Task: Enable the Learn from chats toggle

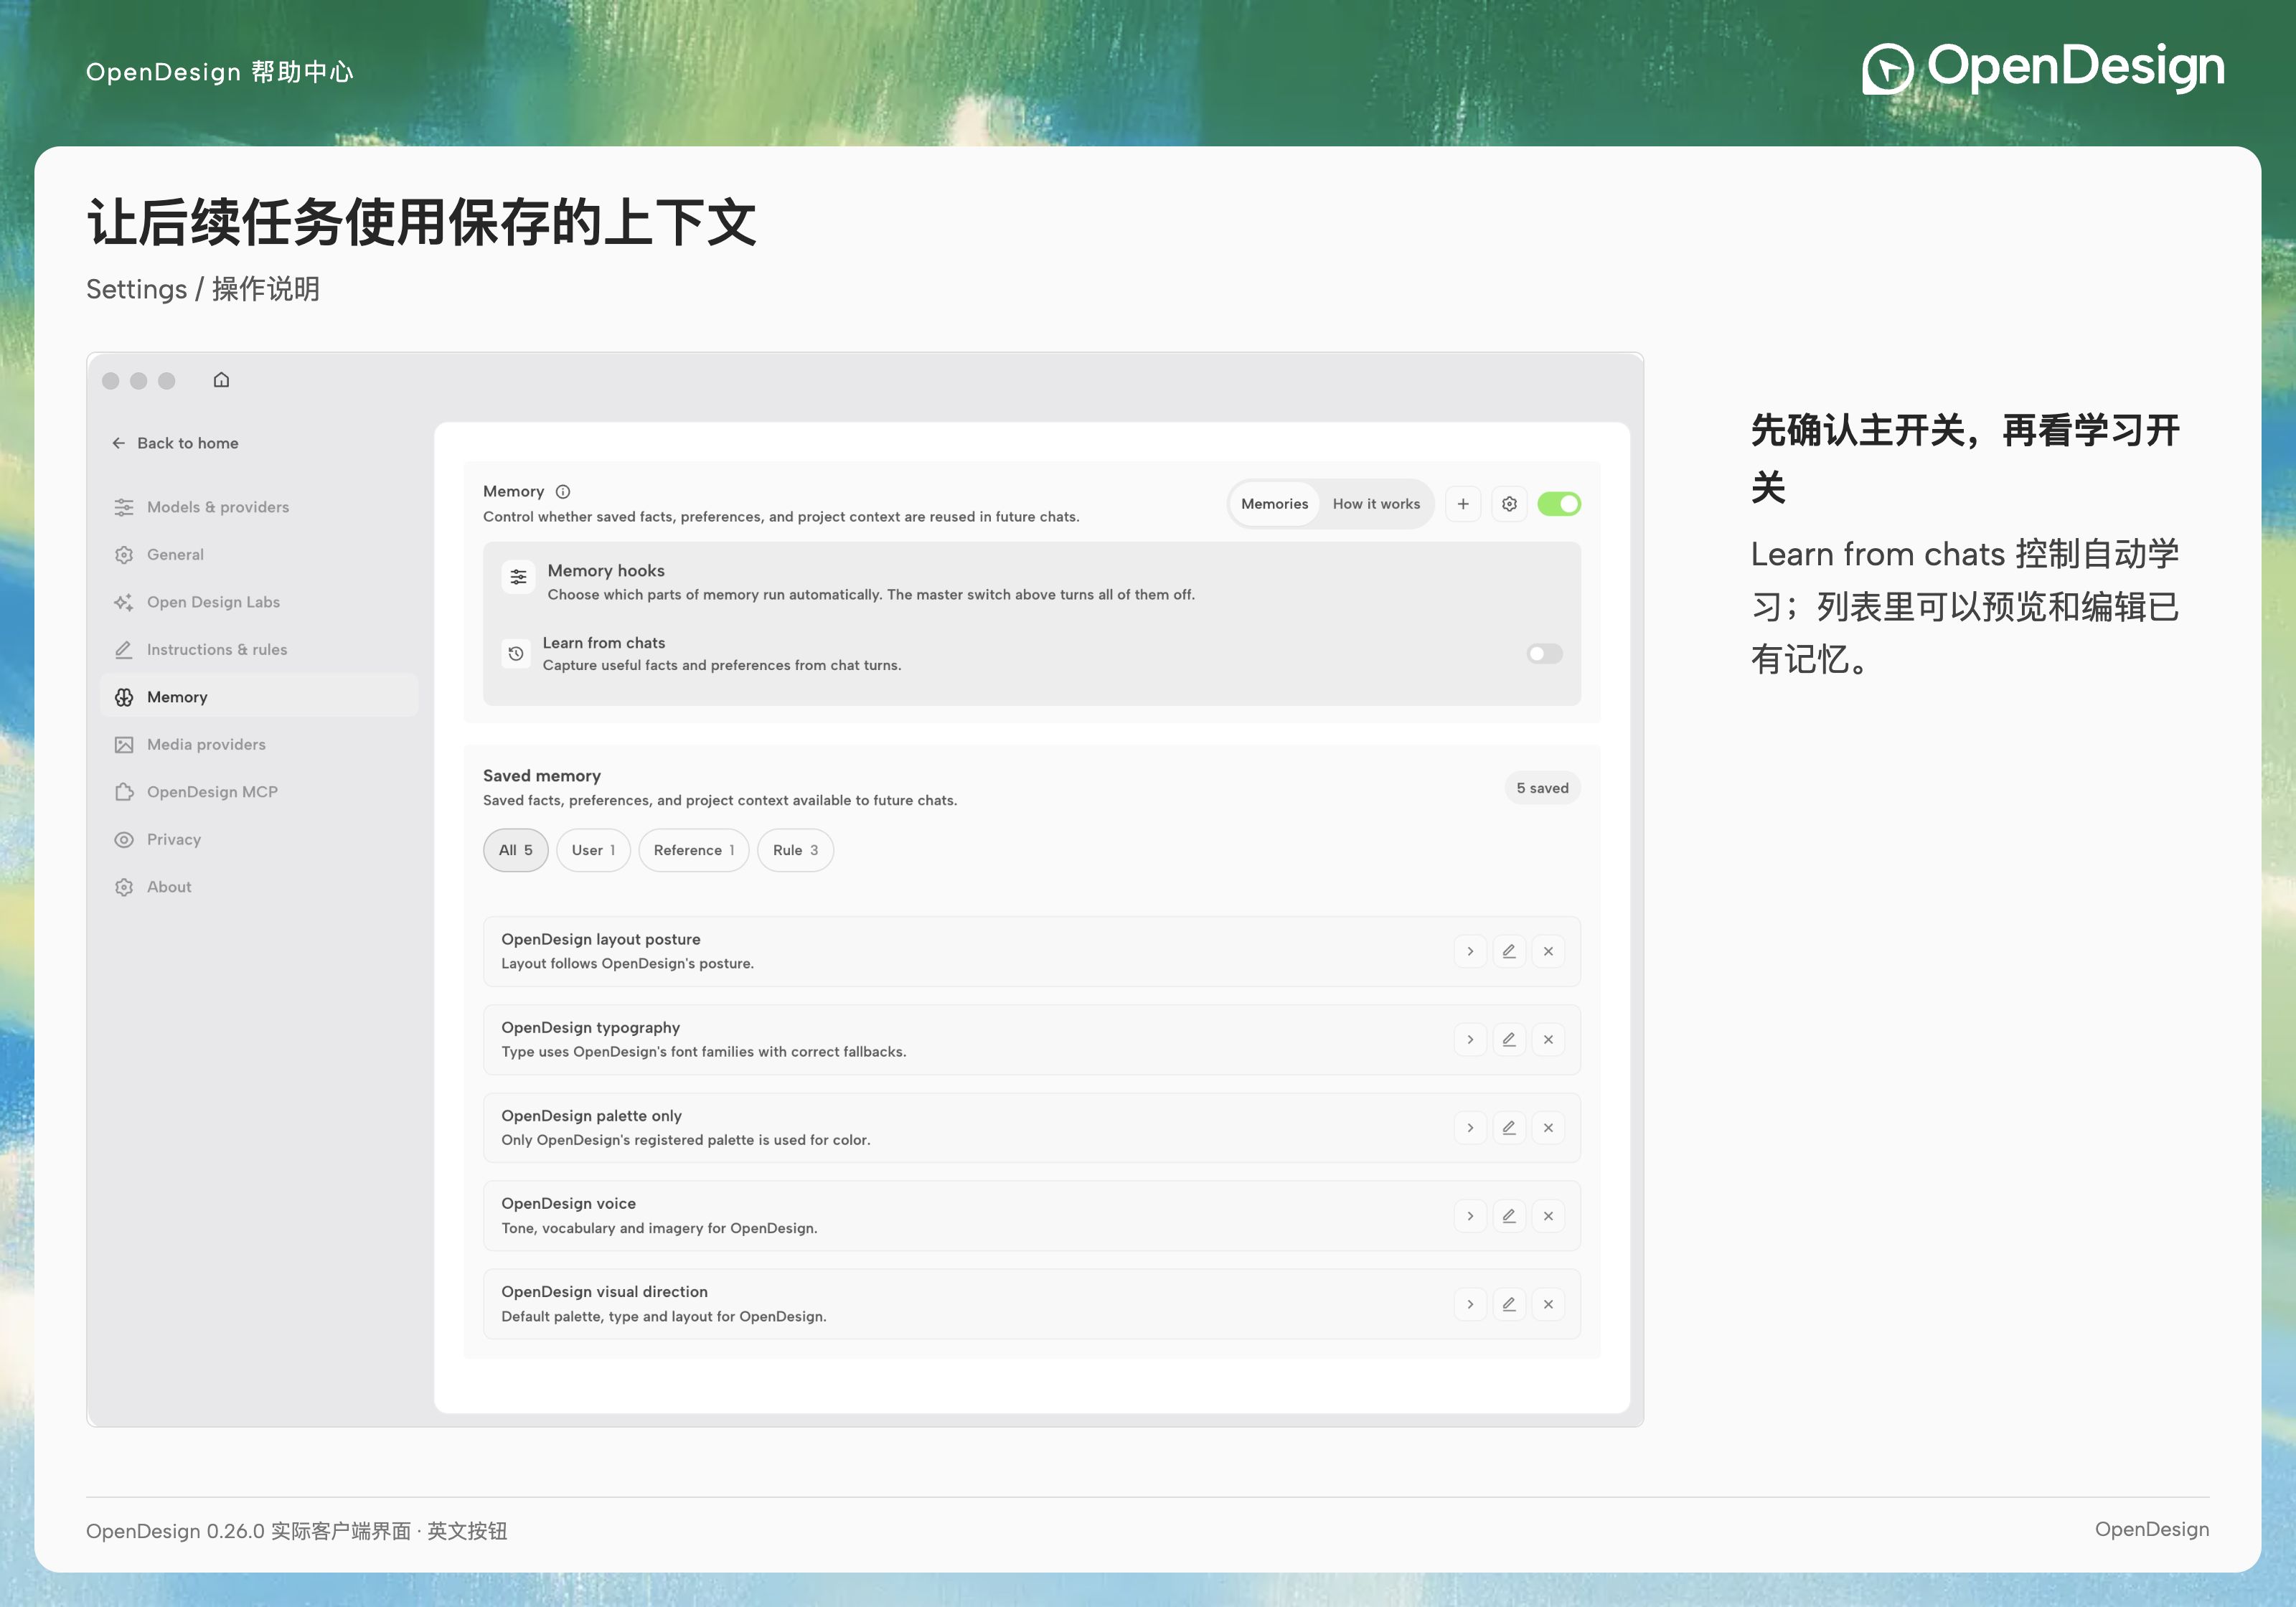Action: (1544, 654)
